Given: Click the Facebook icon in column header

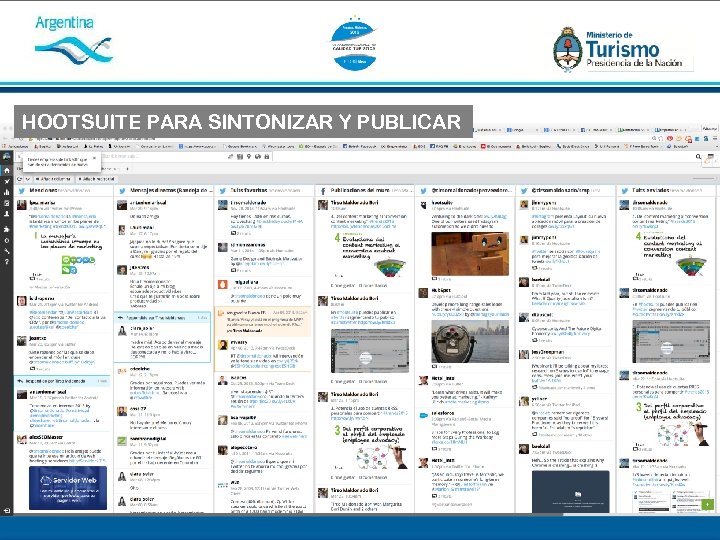Looking at the screenshot, I should point(323,191).
